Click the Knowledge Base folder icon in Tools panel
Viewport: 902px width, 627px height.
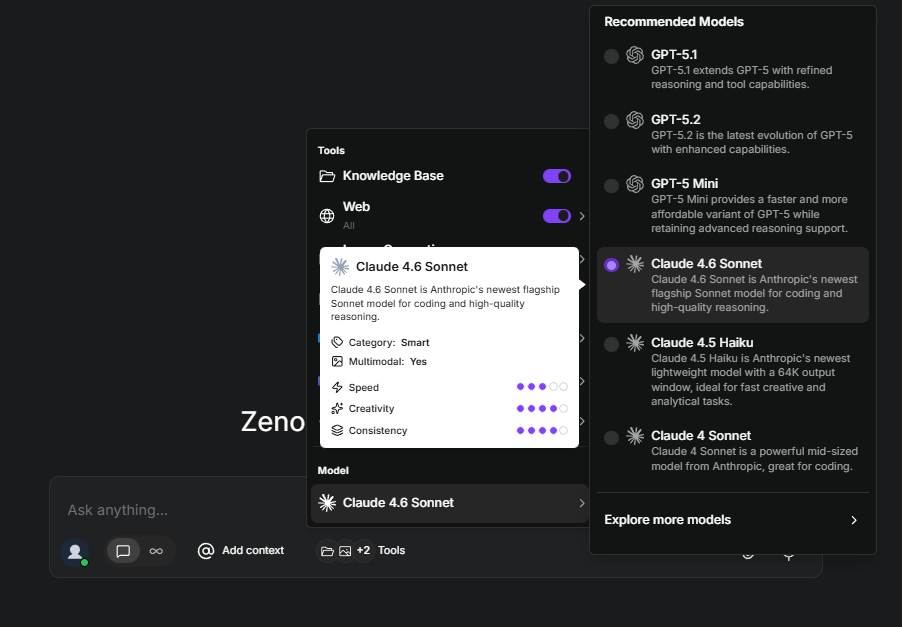click(x=327, y=176)
